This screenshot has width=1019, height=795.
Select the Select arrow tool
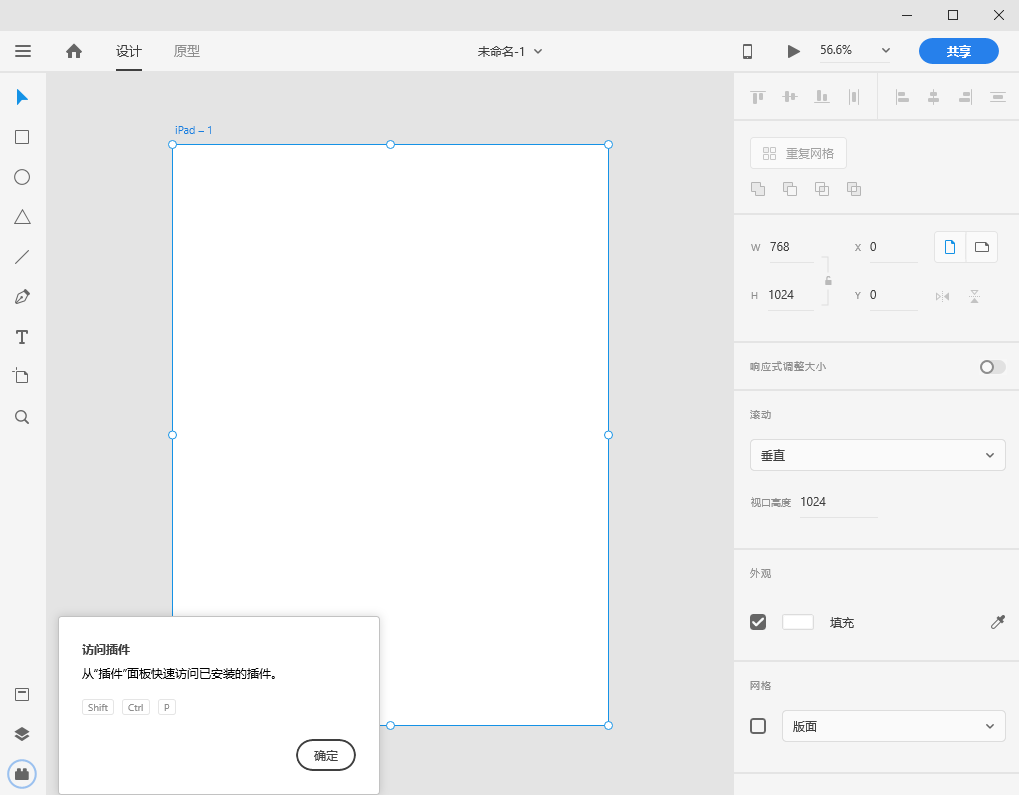tap(22, 97)
